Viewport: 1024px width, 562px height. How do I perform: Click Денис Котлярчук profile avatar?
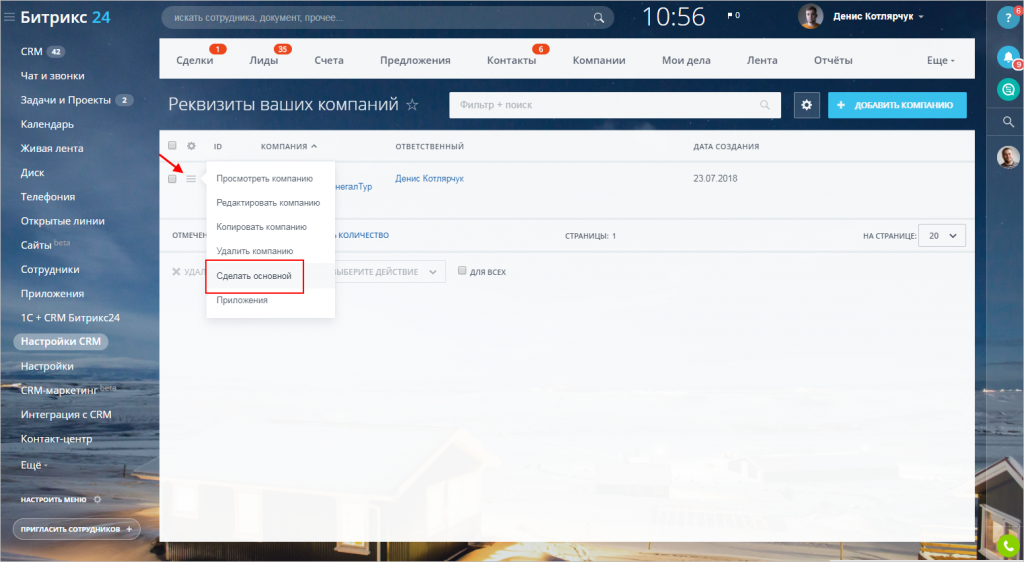(x=810, y=16)
